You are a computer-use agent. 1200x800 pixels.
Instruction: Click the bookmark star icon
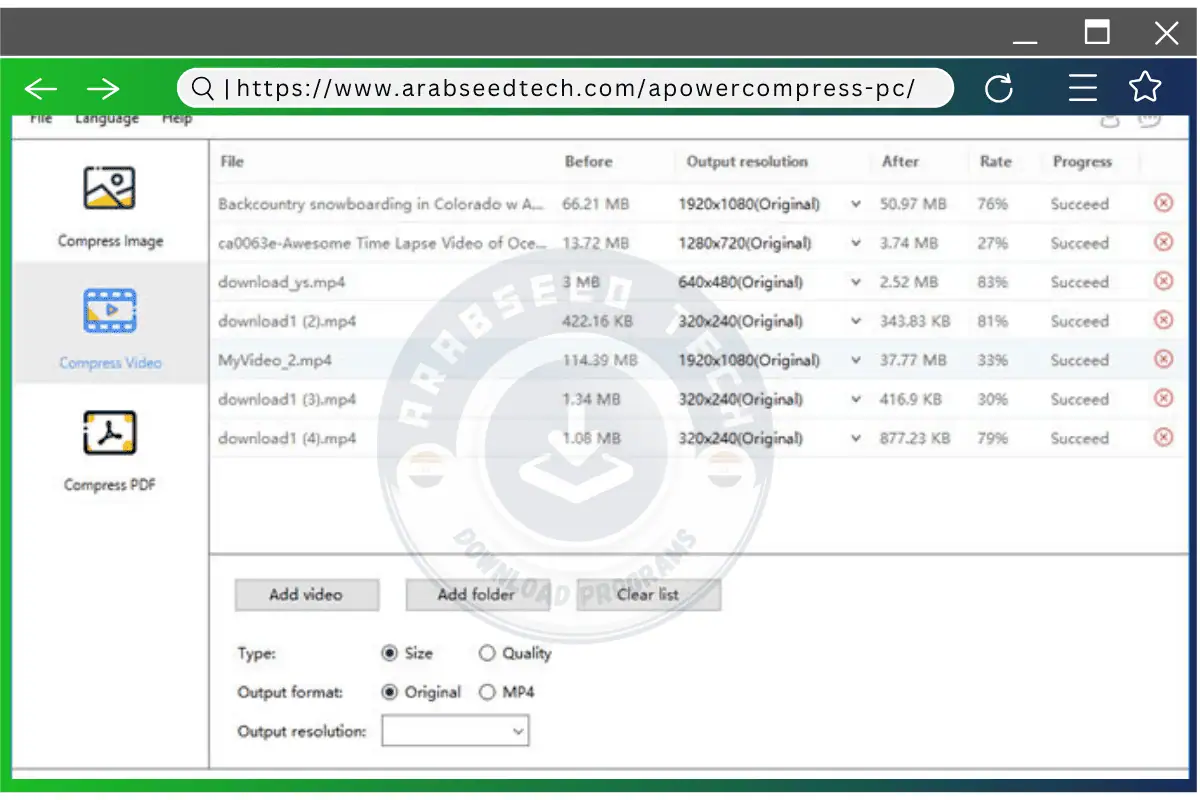(x=1145, y=88)
